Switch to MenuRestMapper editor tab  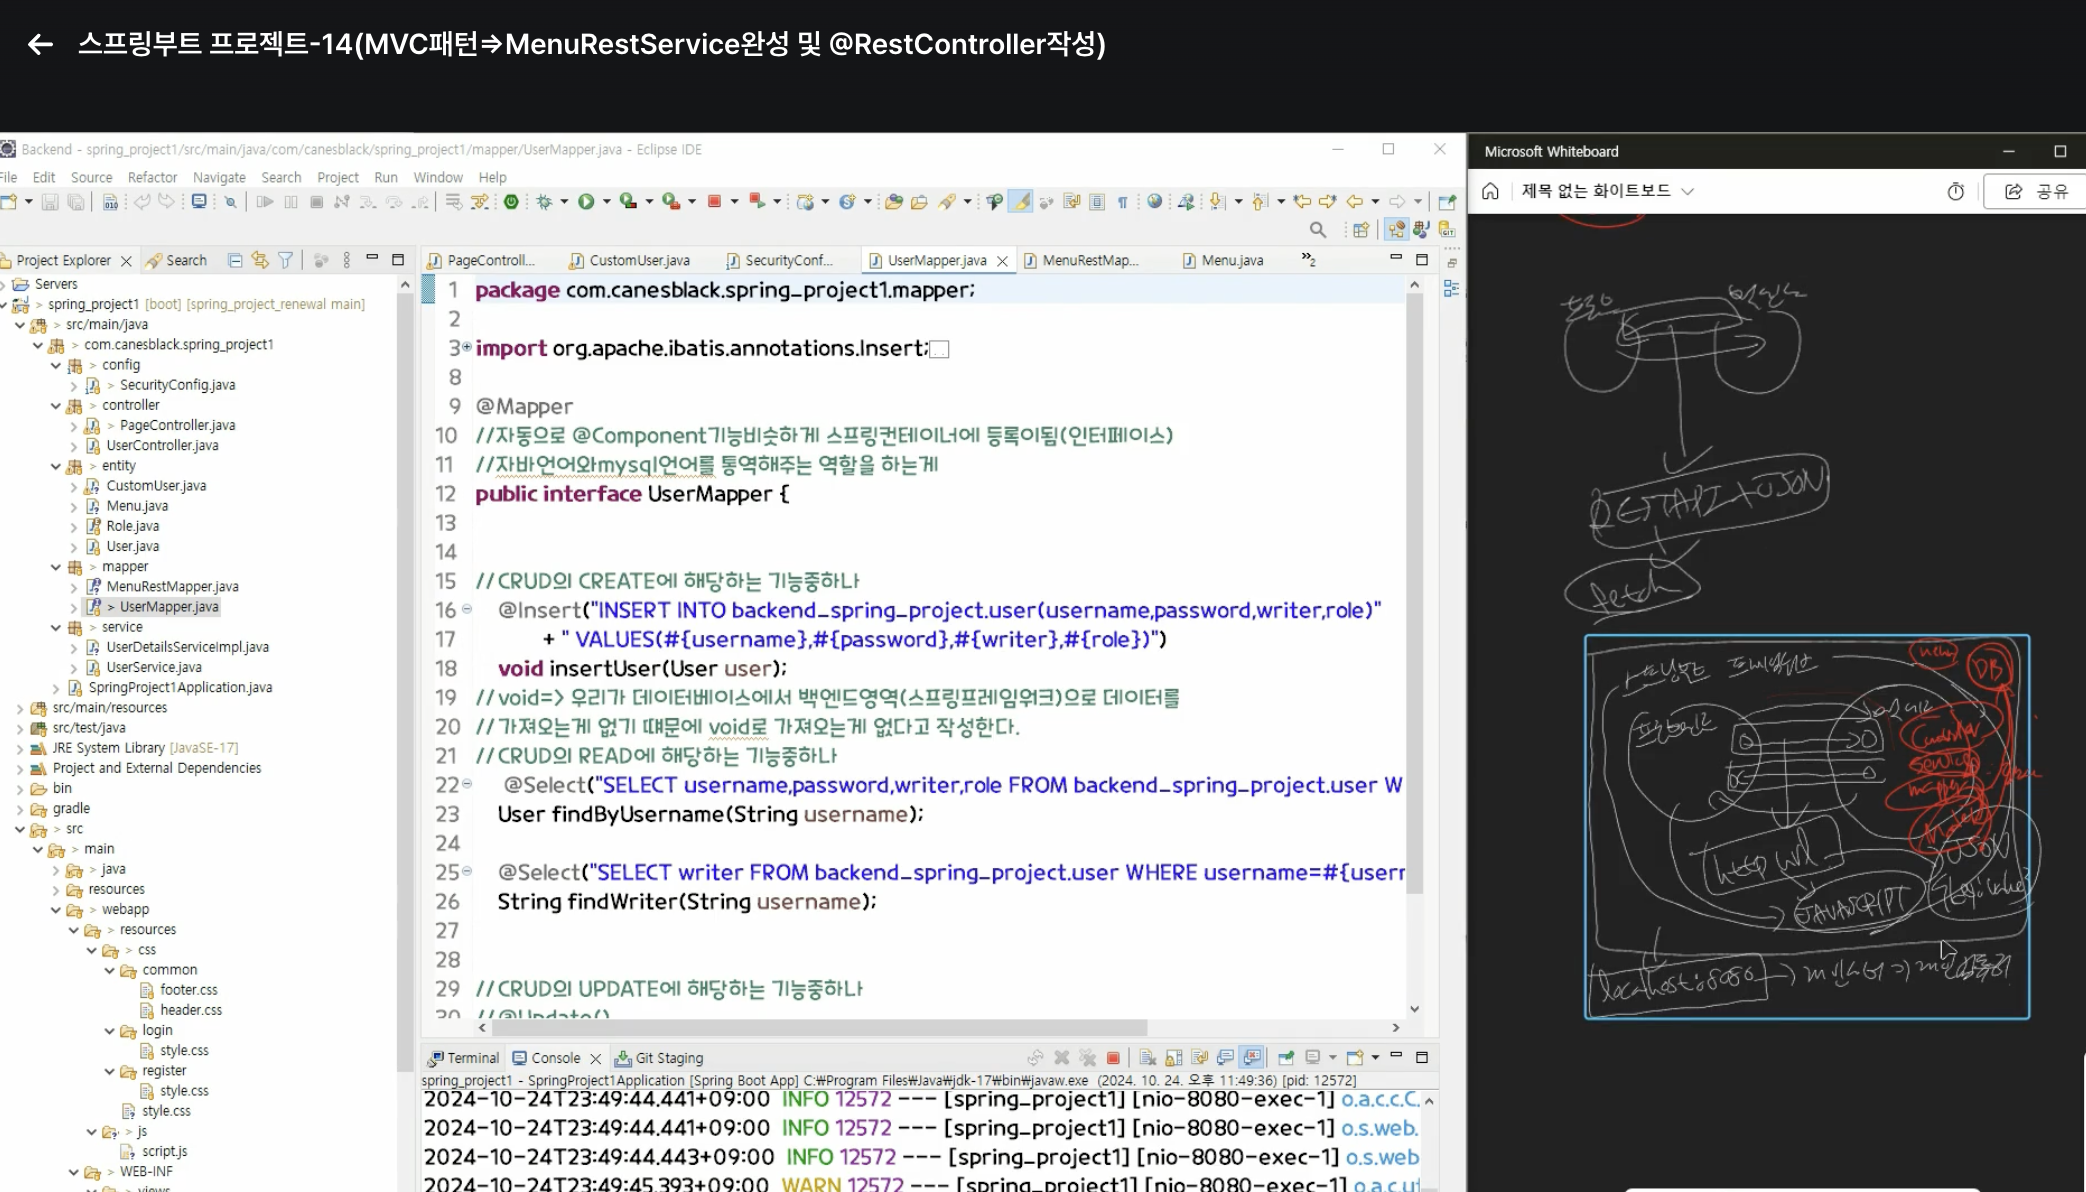1088,260
